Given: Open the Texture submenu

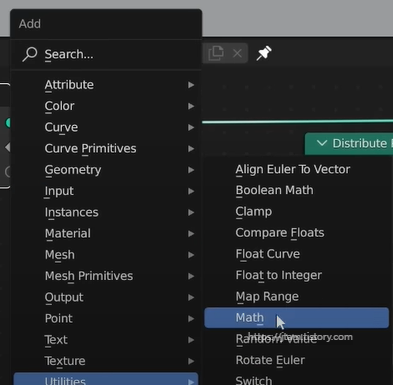Looking at the screenshot, I should (106, 361).
